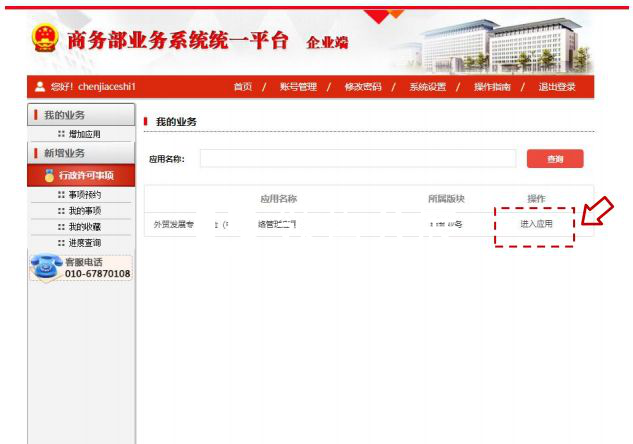Viewport: 633px width, 444px height.
Task: Click 退出登录 to log out
Action: (x=557, y=87)
